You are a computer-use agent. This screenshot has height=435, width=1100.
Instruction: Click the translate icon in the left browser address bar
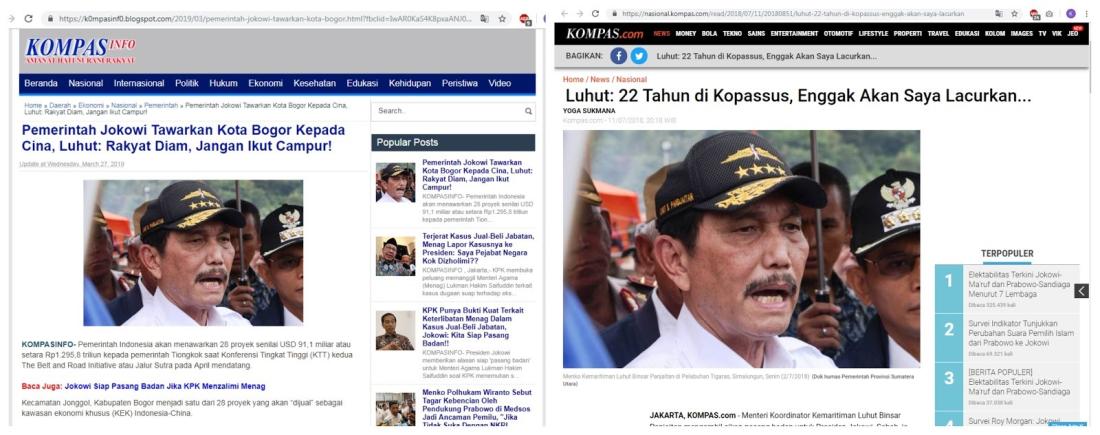click(484, 19)
